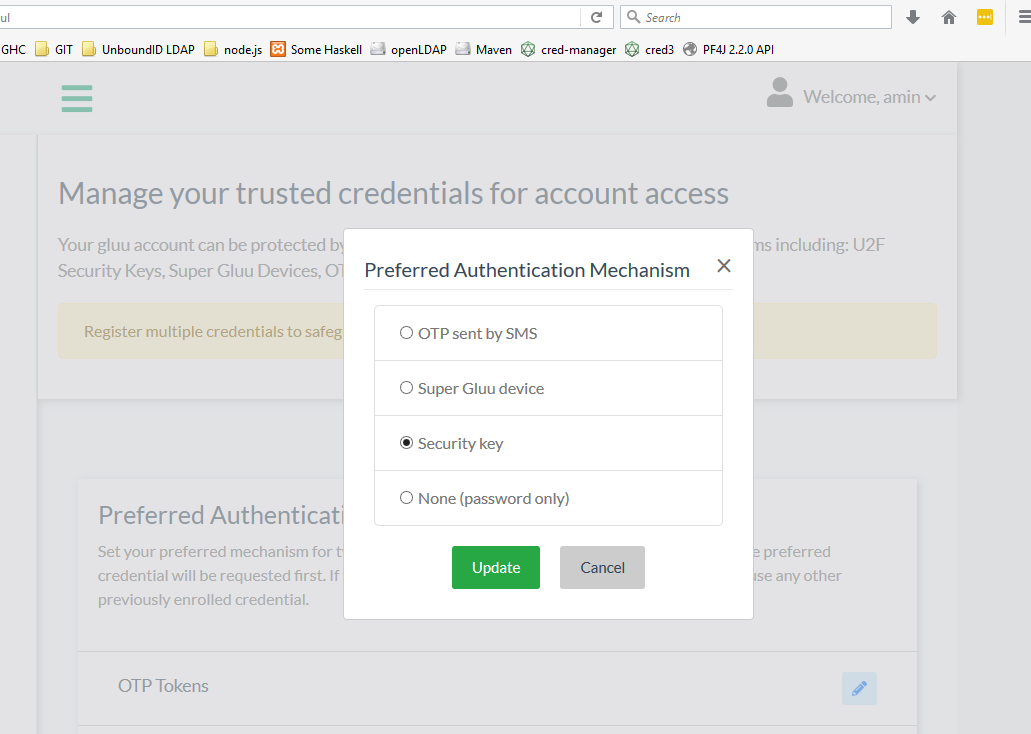
Task: Go to browser home page icon
Action: pos(949,17)
